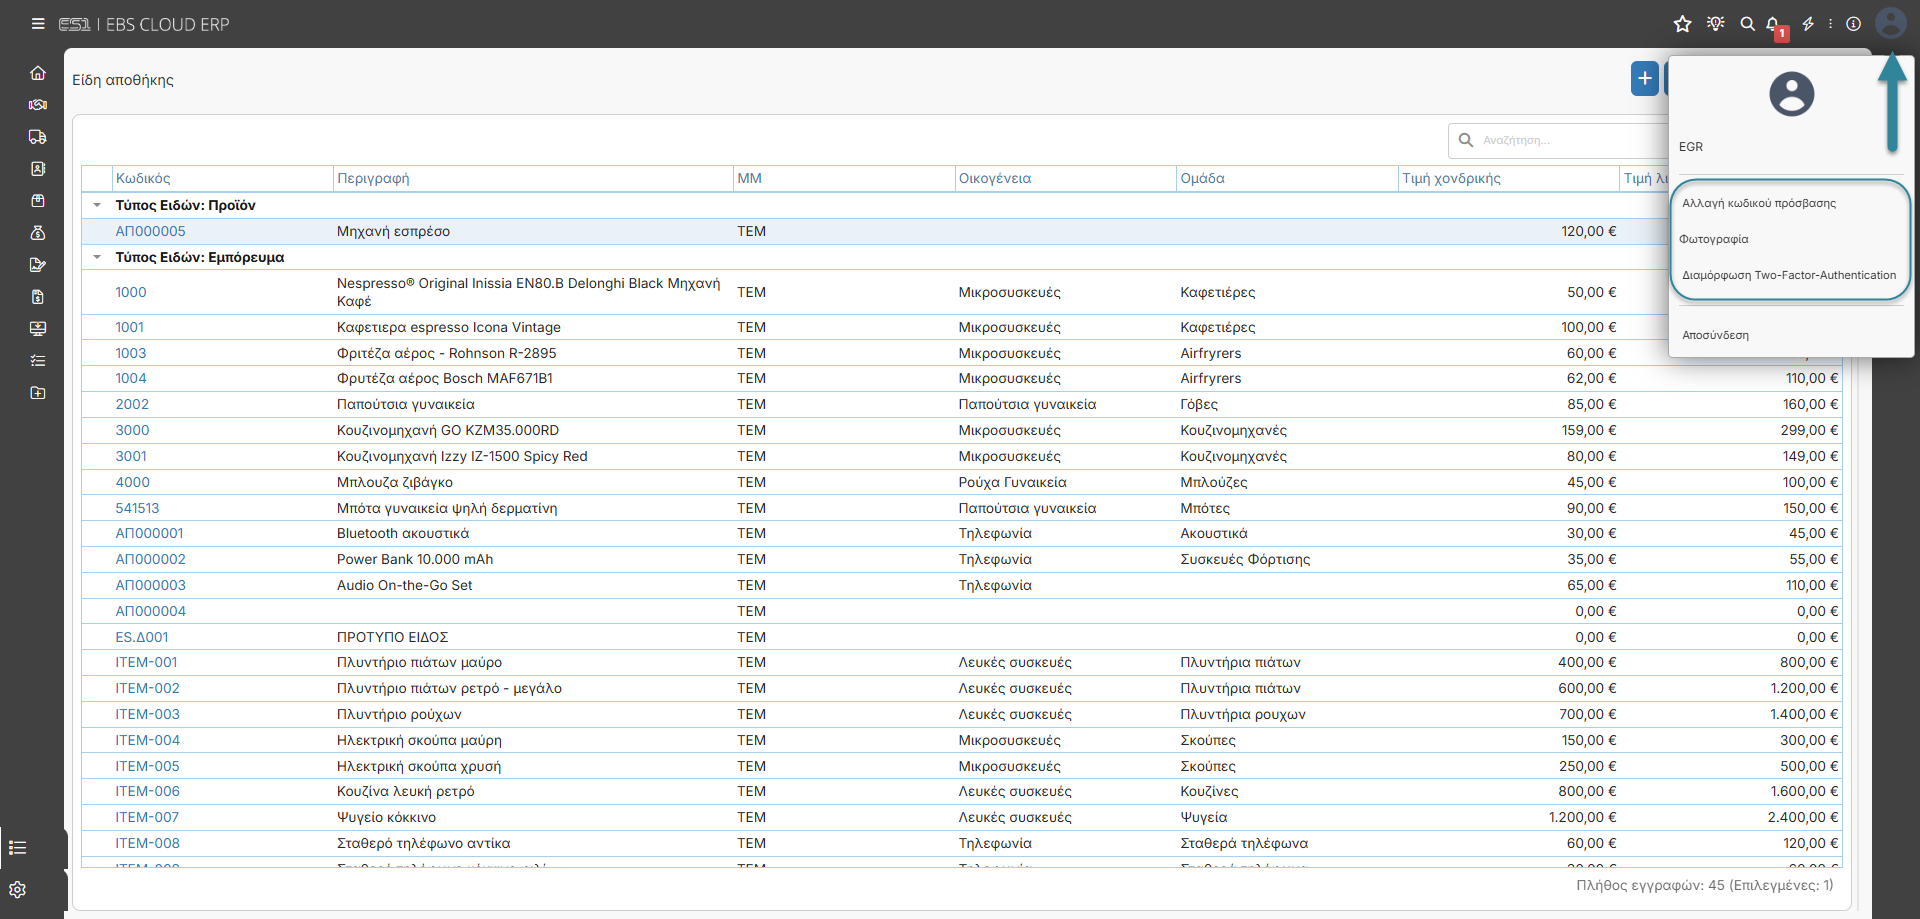
Task: Choose 'Διαμόρφωση Two-Factor-Authentication' entry
Action: pyautogui.click(x=1789, y=275)
